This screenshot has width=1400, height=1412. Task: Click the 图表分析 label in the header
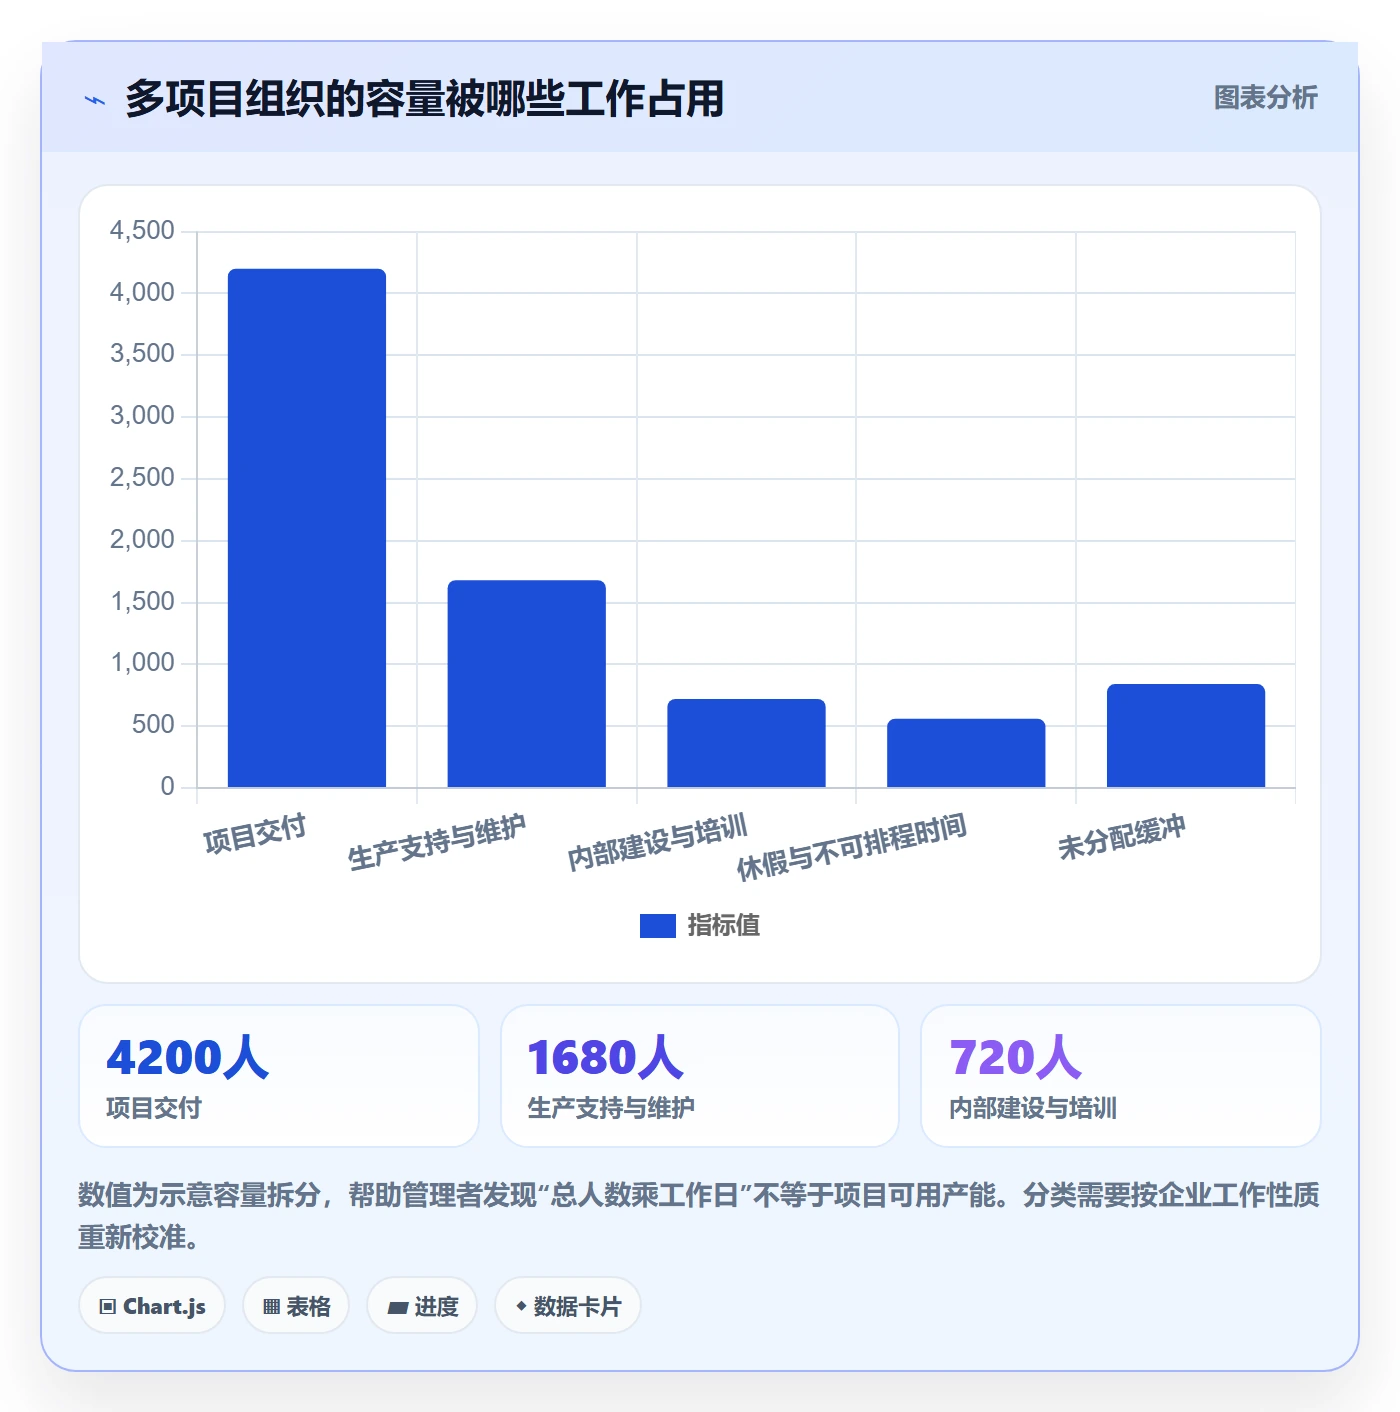pyautogui.click(x=1265, y=98)
